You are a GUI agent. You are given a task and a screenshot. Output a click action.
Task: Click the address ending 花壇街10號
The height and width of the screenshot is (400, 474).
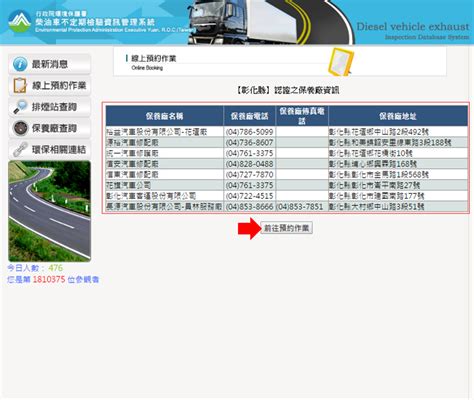click(x=371, y=153)
